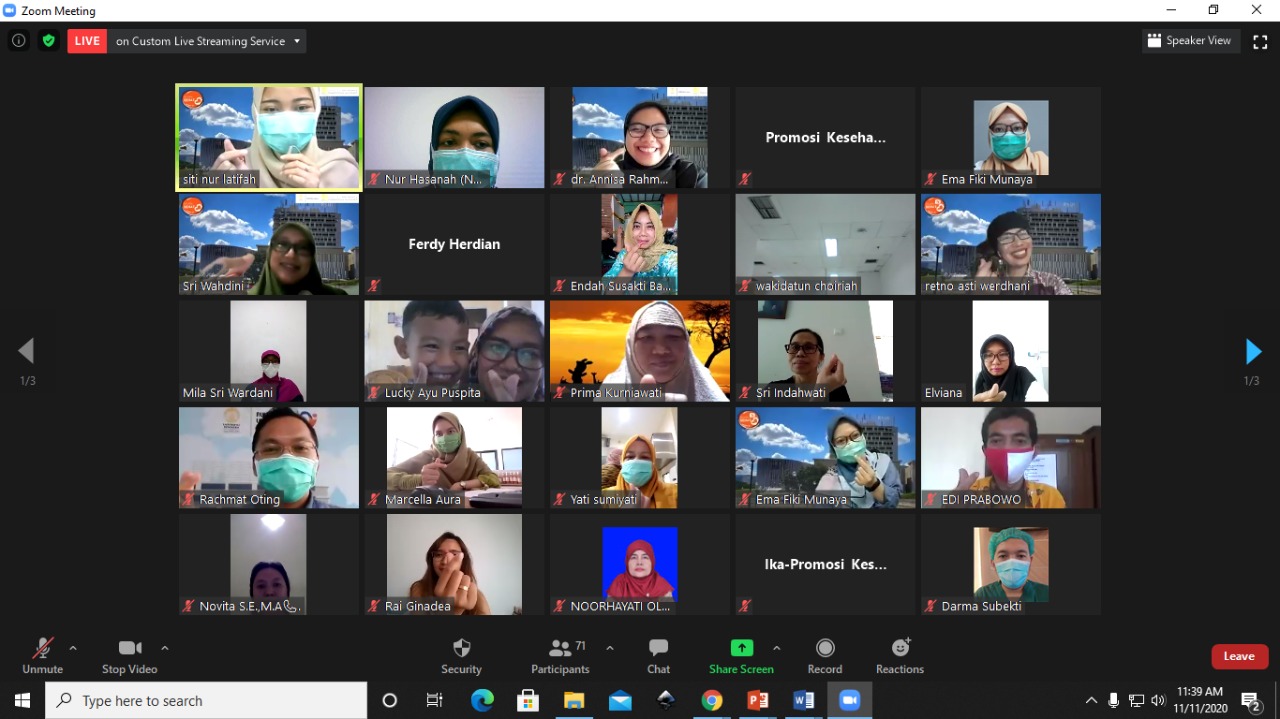Stop Video camera toggle
This screenshot has width=1280, height=719.
(129, 656)
